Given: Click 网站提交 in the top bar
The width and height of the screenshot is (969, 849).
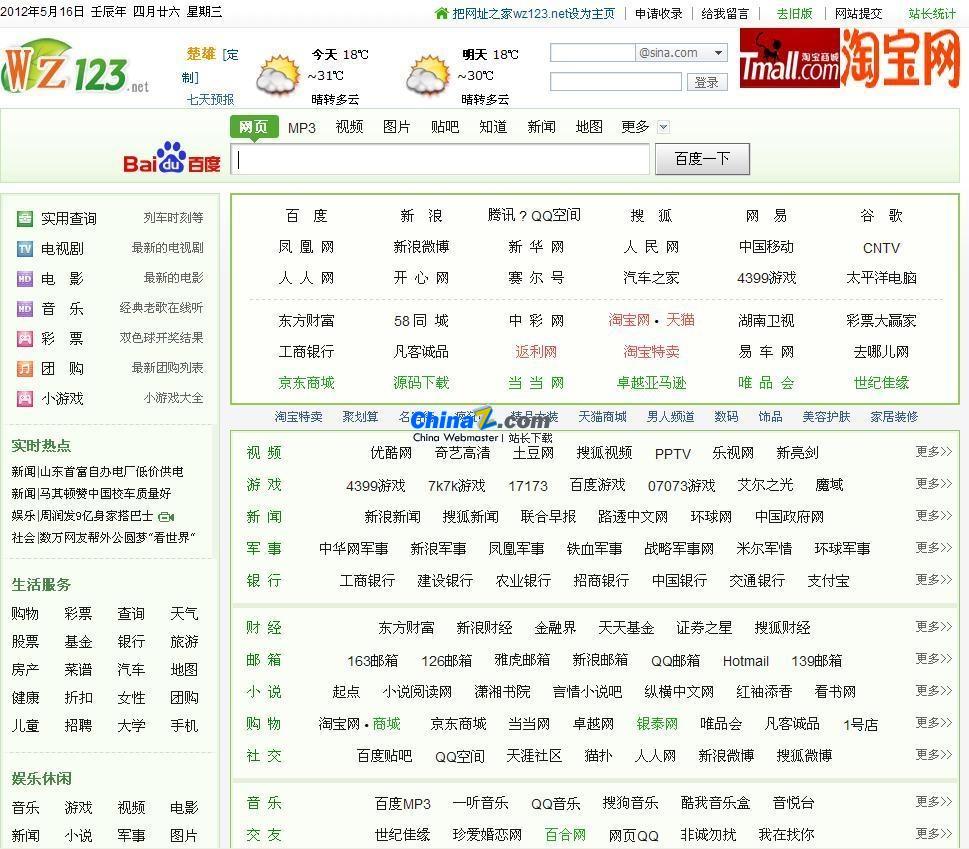Looking at the screenshot, I should (x=858, y=14).
